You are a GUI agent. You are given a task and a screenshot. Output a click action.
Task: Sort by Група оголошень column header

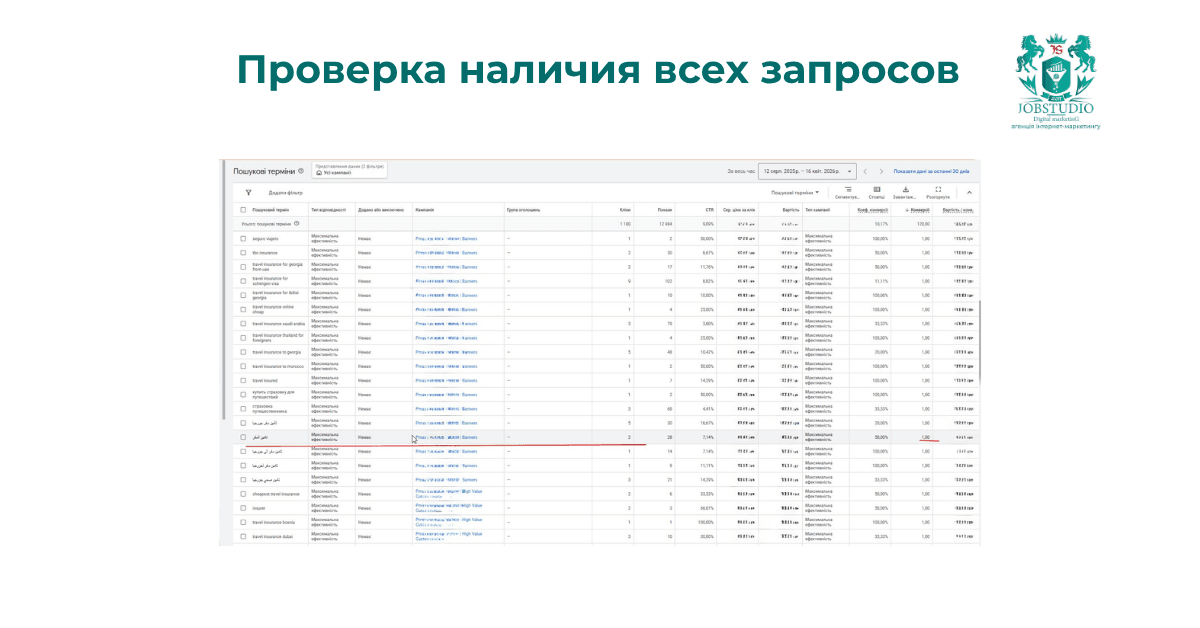[523, 210]
